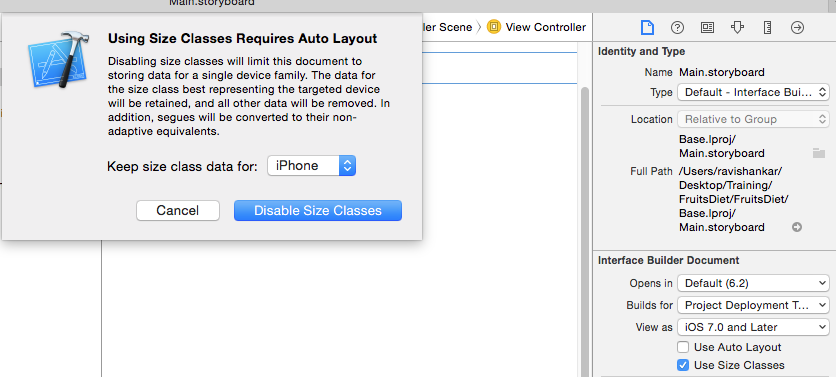Open the Quick Help inspector icon
This screenshot has width=836, height=377.
677,27
